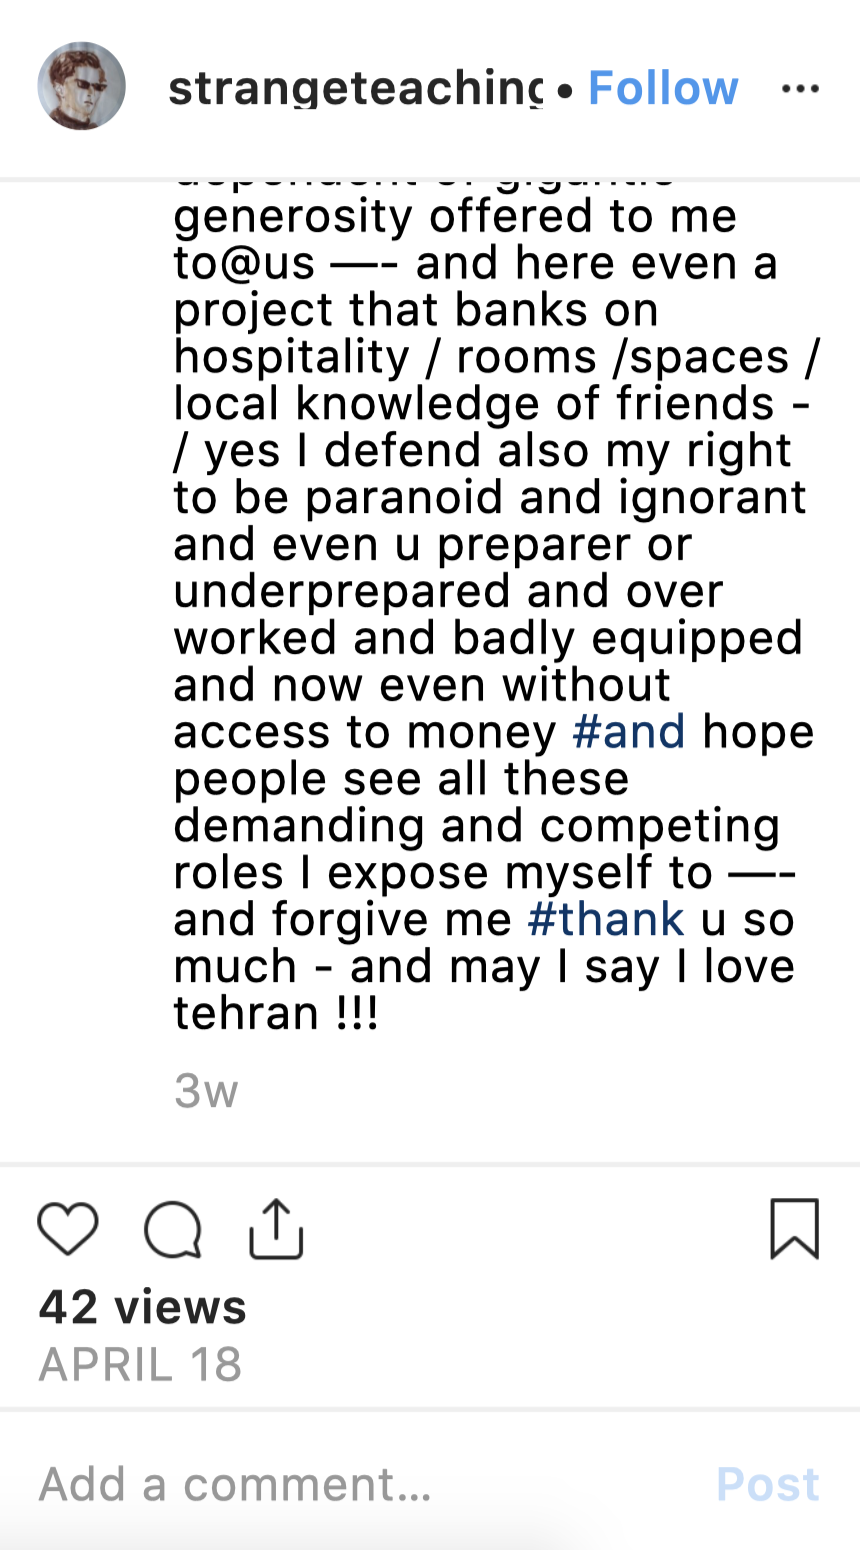Save post with the bookmark icon
860x1550 pixels.
[x=795, y=1228]
